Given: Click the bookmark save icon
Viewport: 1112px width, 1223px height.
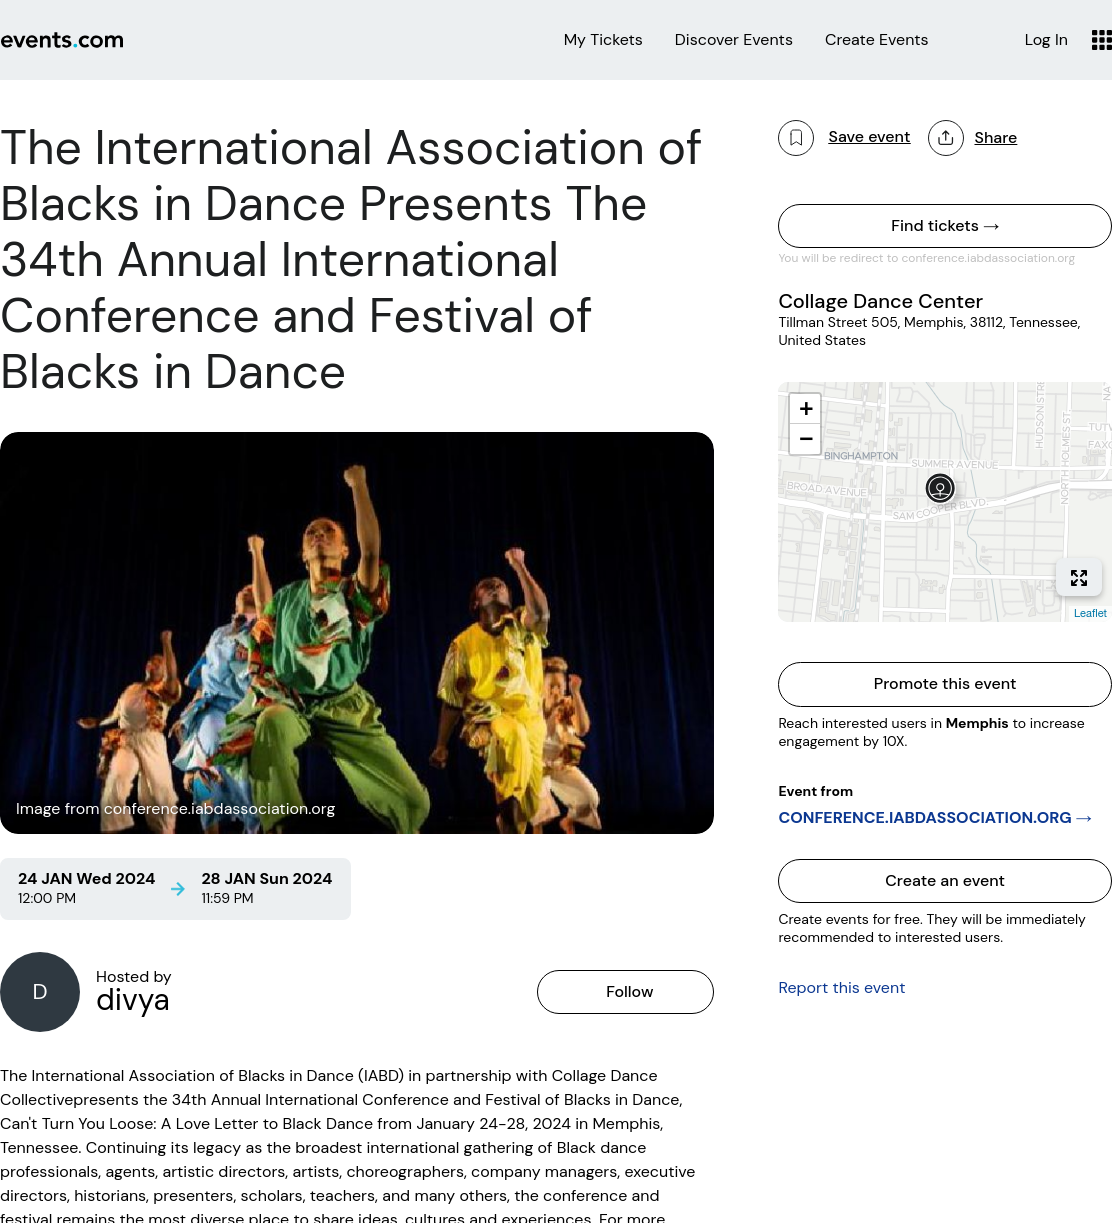Looking at the screenshot, I should coord(796,138).
